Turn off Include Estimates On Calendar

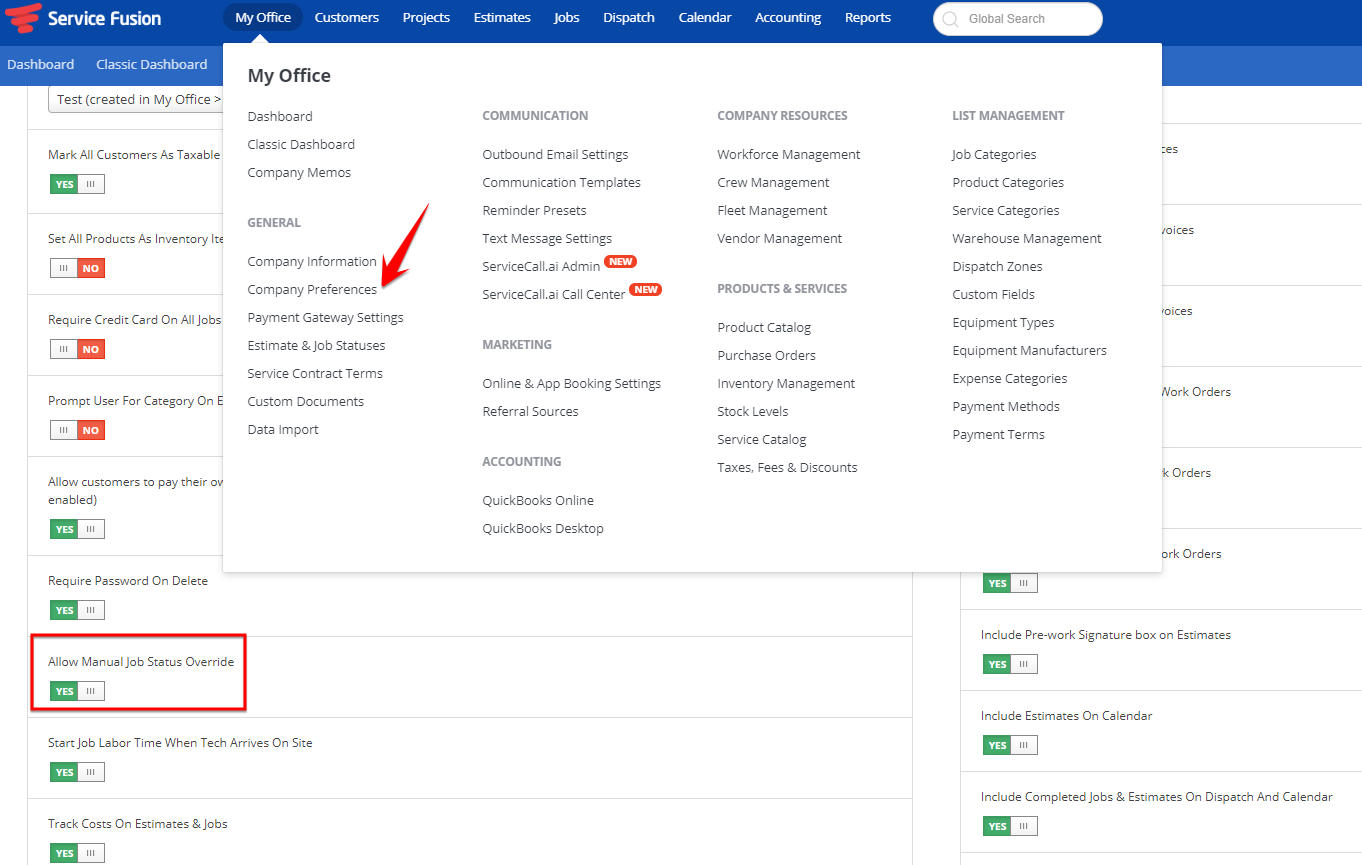point(1010,745)
